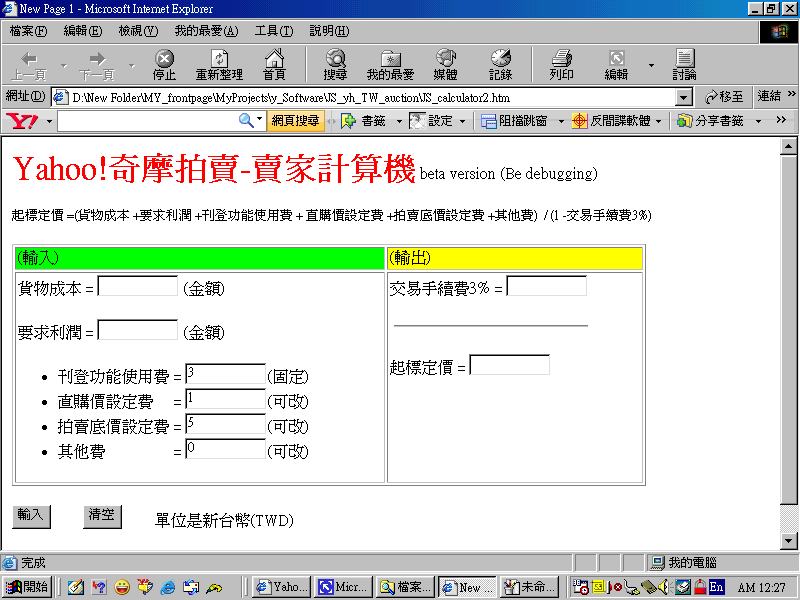
Task: Open the Yahoo Messenger smiley quick-launch icon
Action: tap(122, 588)
